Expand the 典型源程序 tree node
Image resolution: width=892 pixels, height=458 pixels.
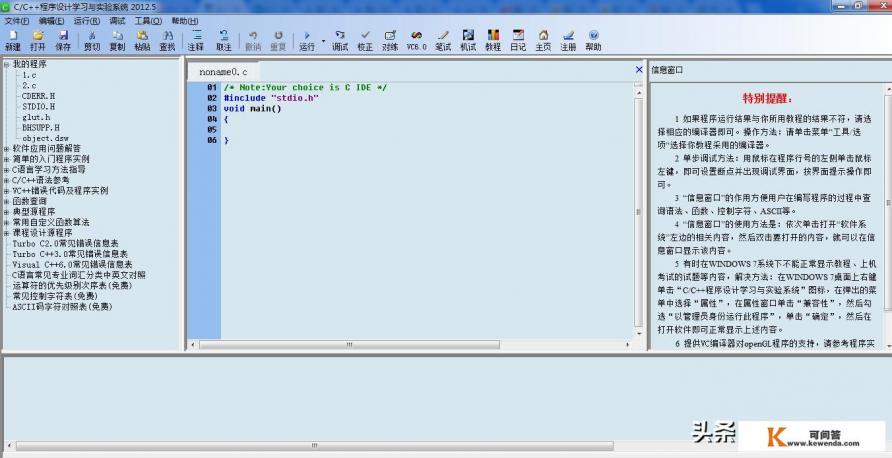tap(7, 211)
